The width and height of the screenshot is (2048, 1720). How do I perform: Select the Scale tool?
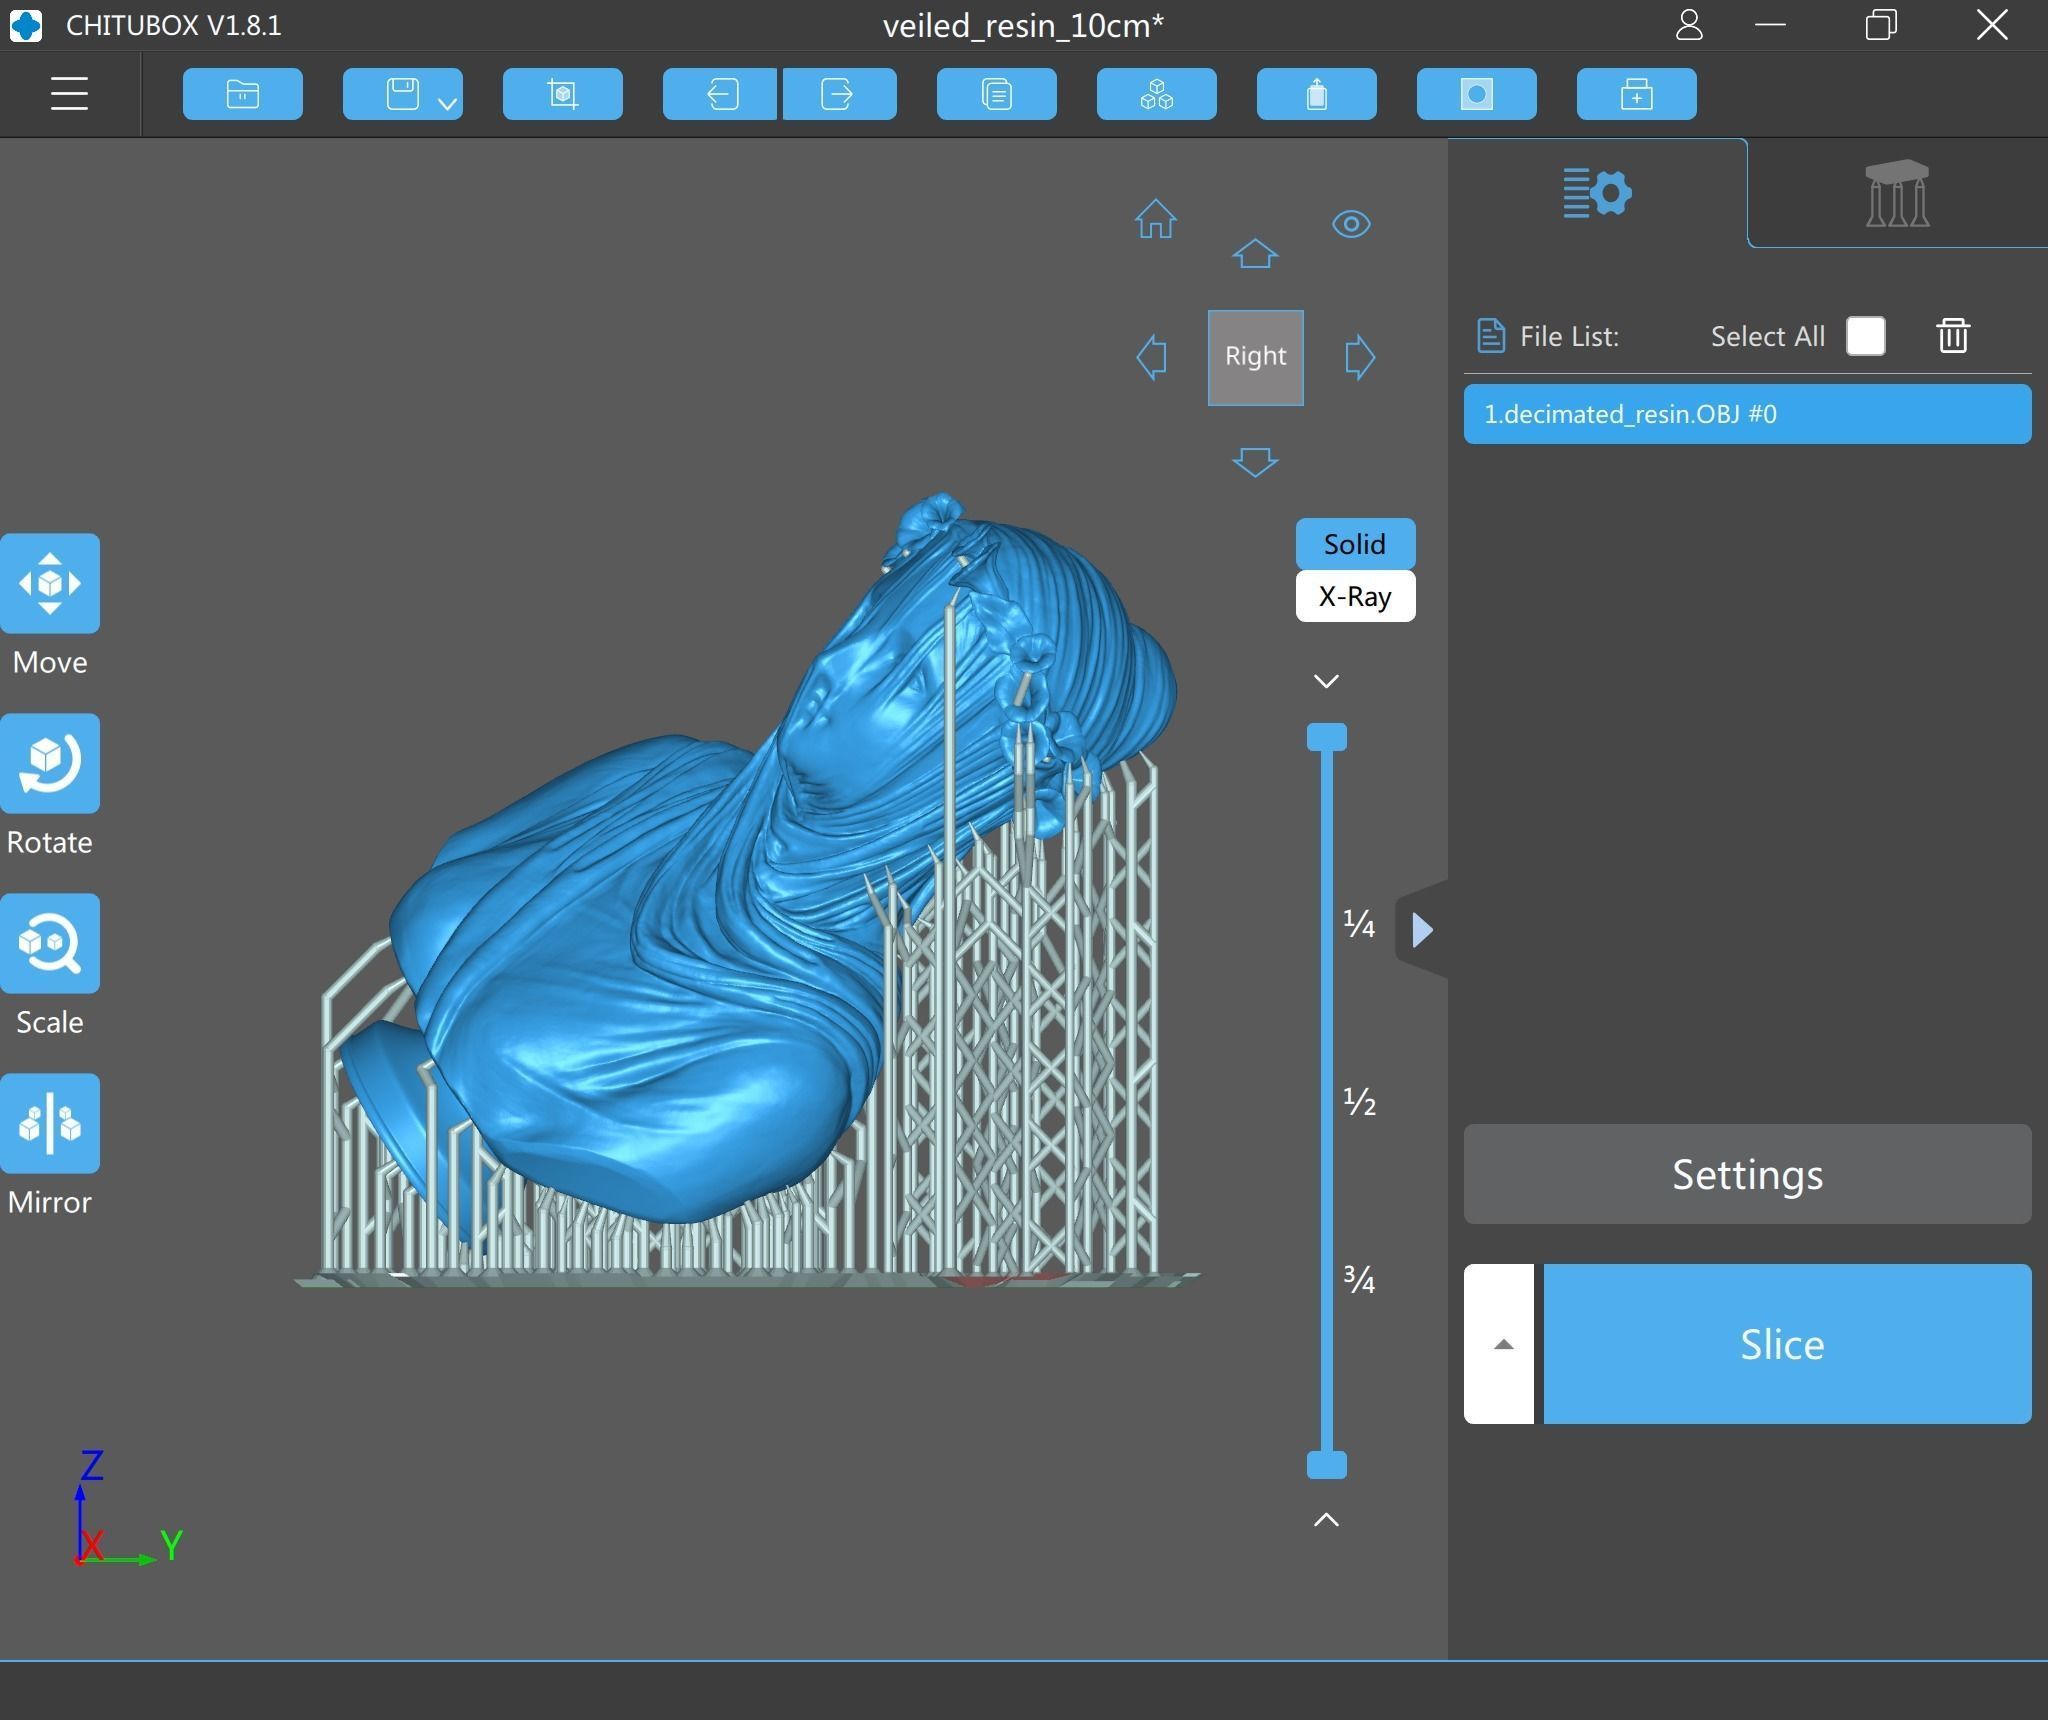[x=50, y=943]
